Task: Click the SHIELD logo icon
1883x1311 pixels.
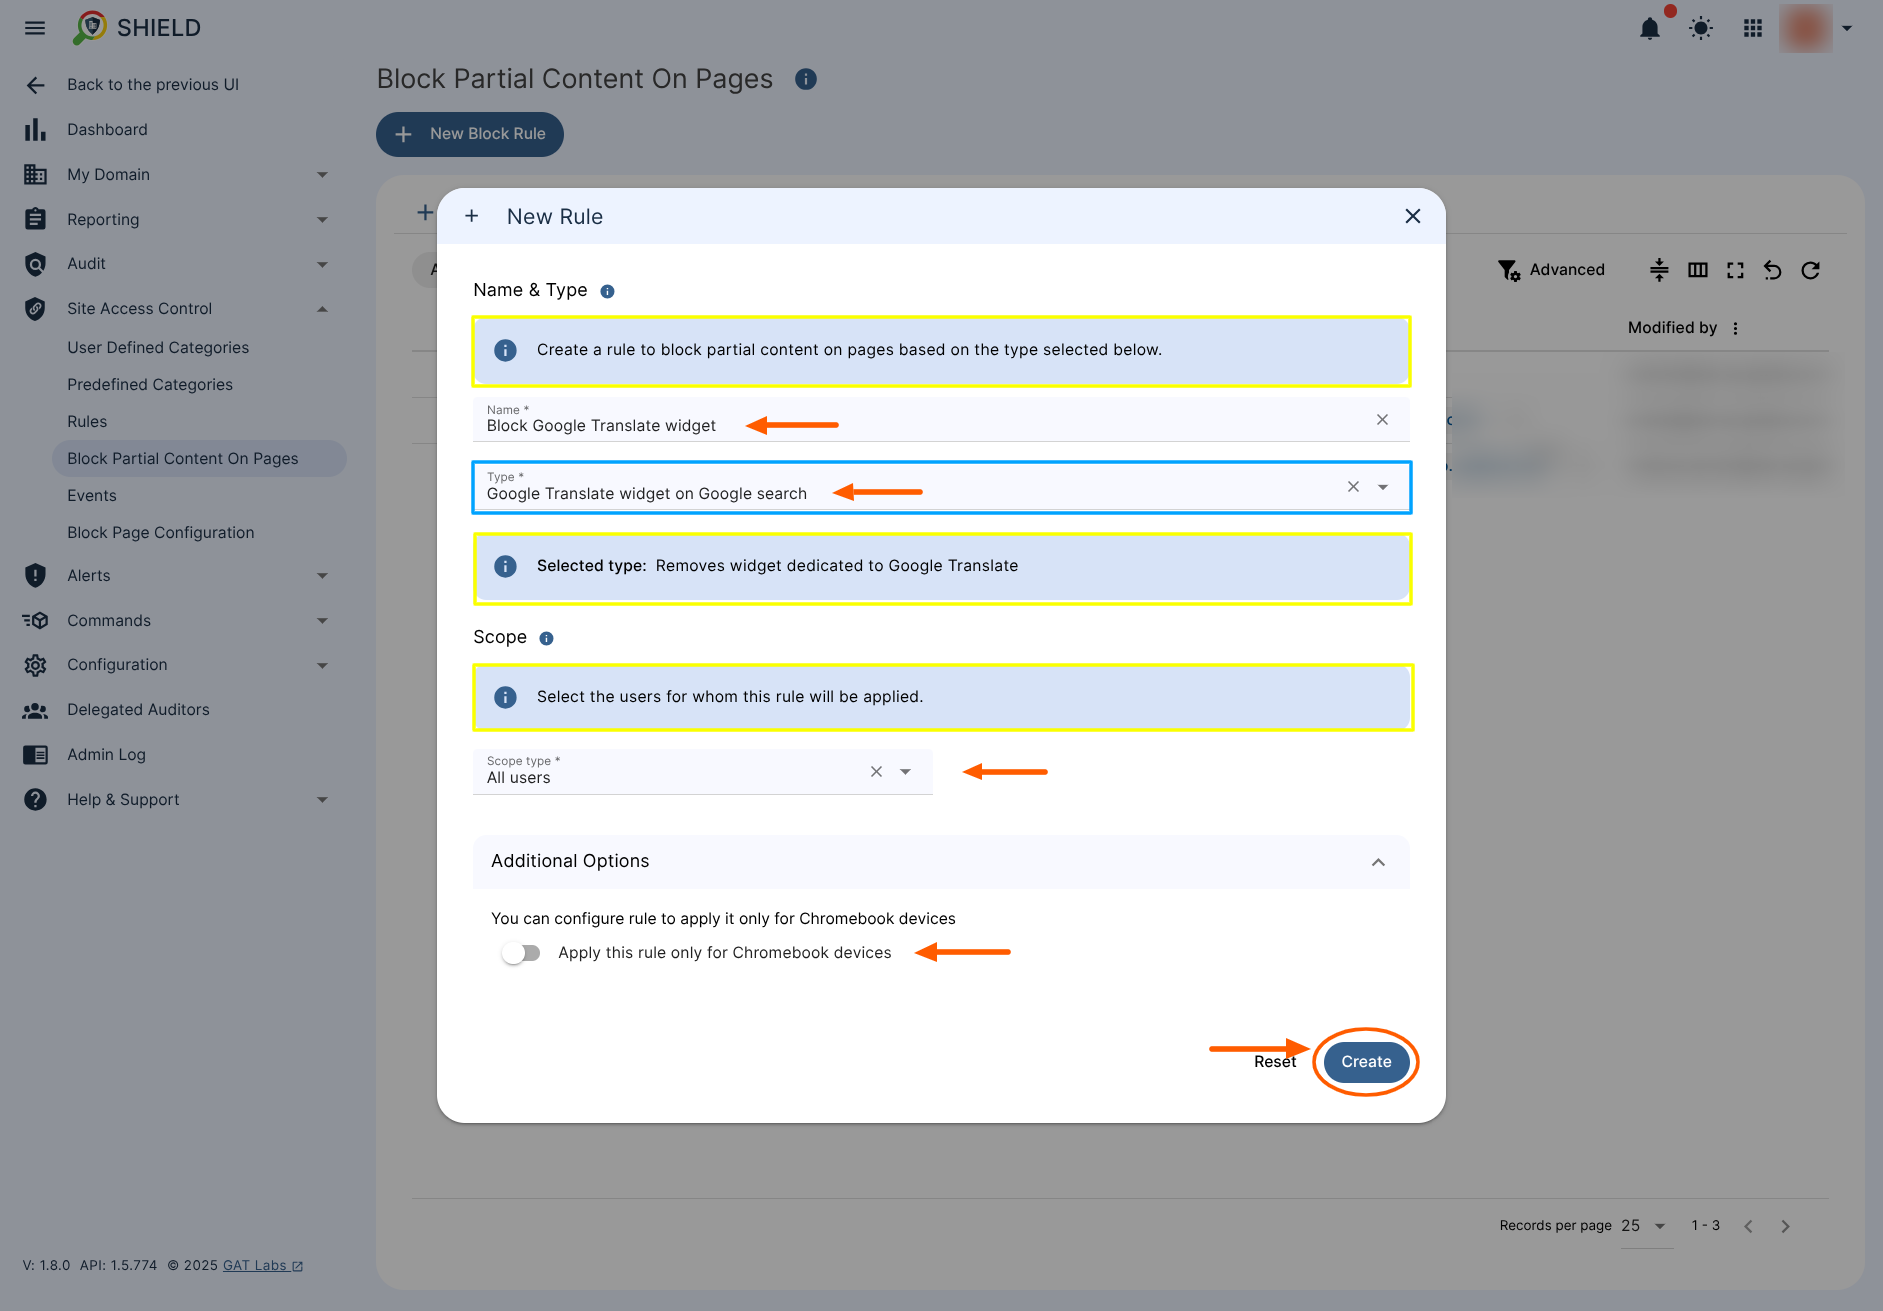Action: pyautogui.click(x=90, y=28)
